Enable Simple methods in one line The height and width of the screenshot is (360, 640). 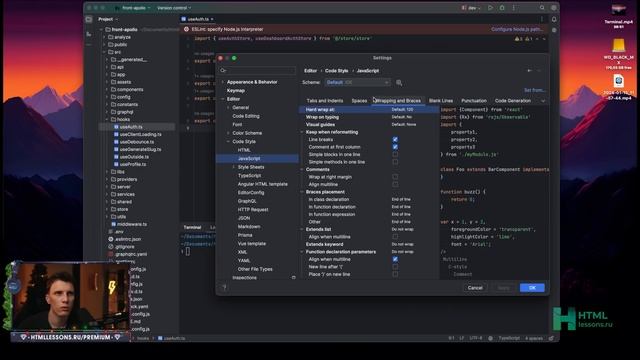coord(395,162)
